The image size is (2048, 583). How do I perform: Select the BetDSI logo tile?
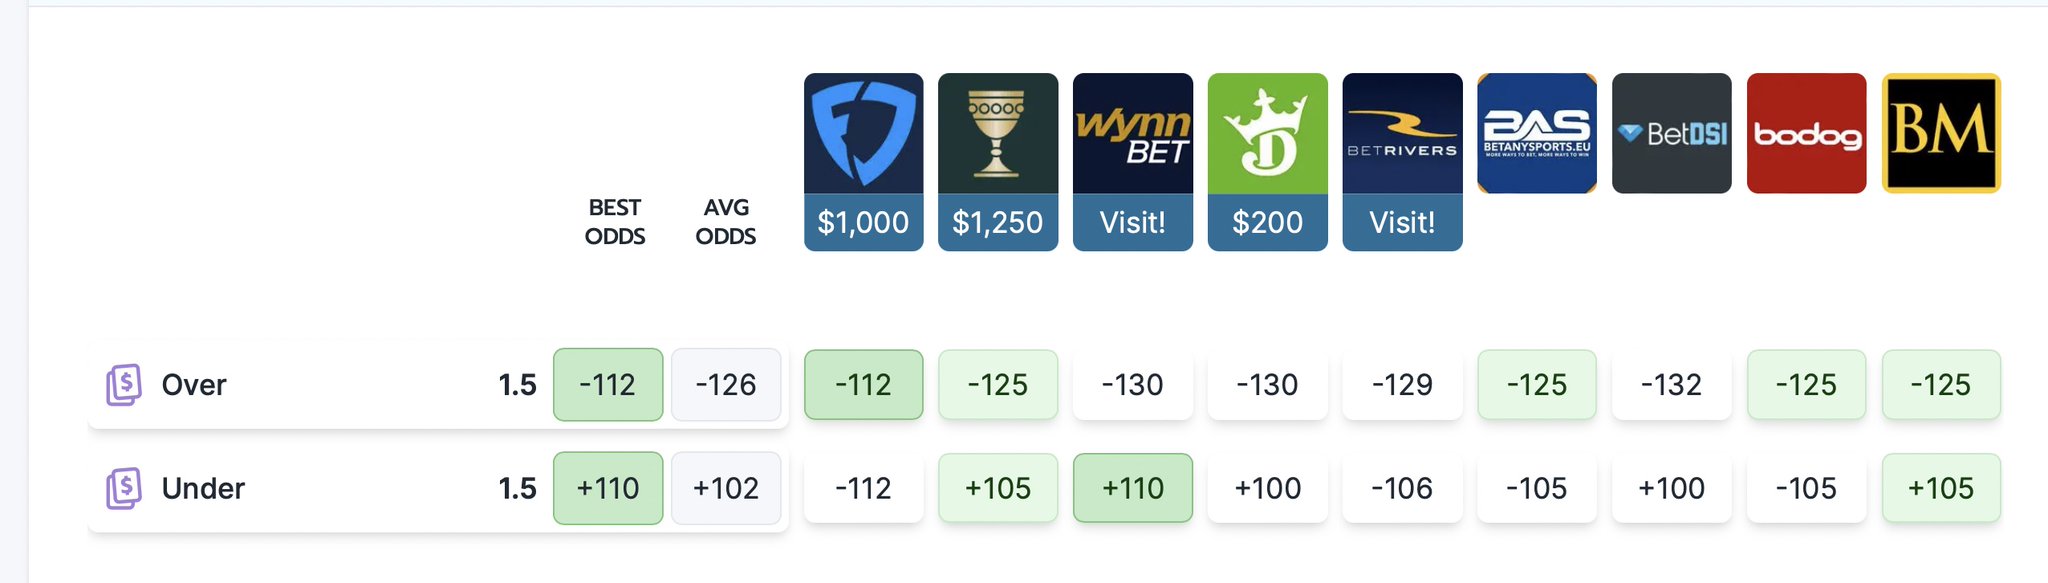coord(1672,133)
